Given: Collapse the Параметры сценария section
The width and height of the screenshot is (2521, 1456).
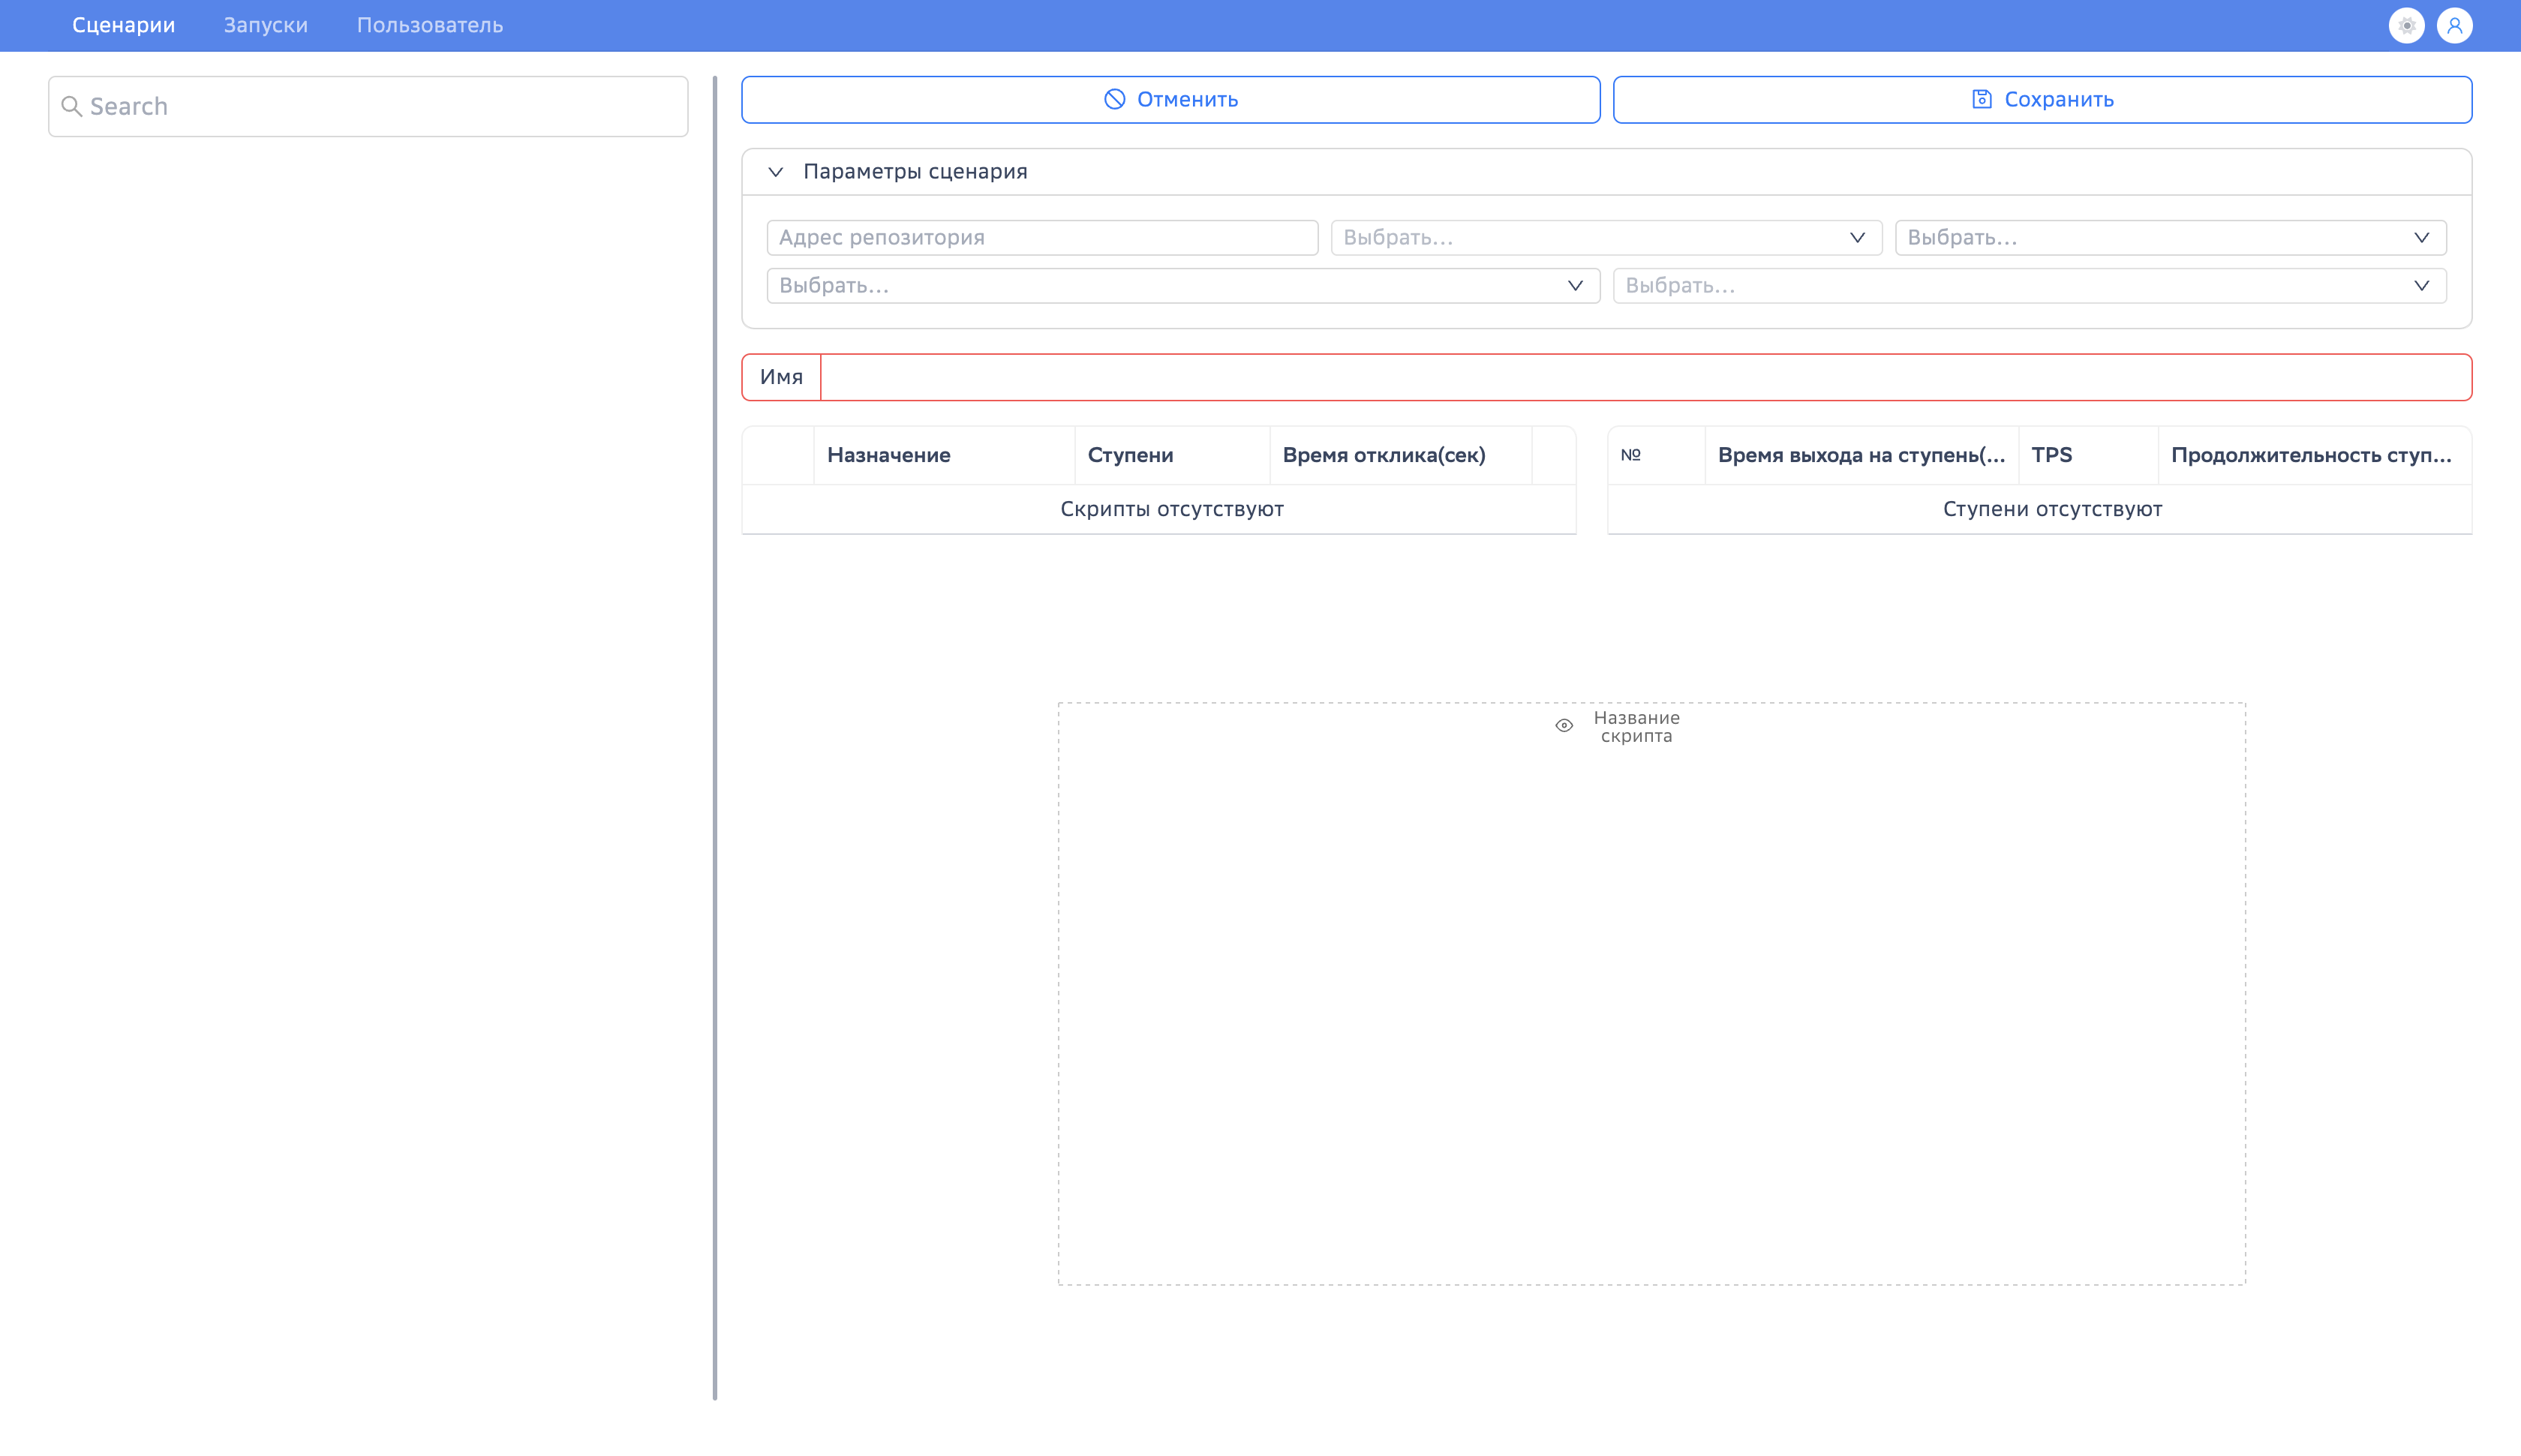Looking at the screenshot, I should coord(775,172).
